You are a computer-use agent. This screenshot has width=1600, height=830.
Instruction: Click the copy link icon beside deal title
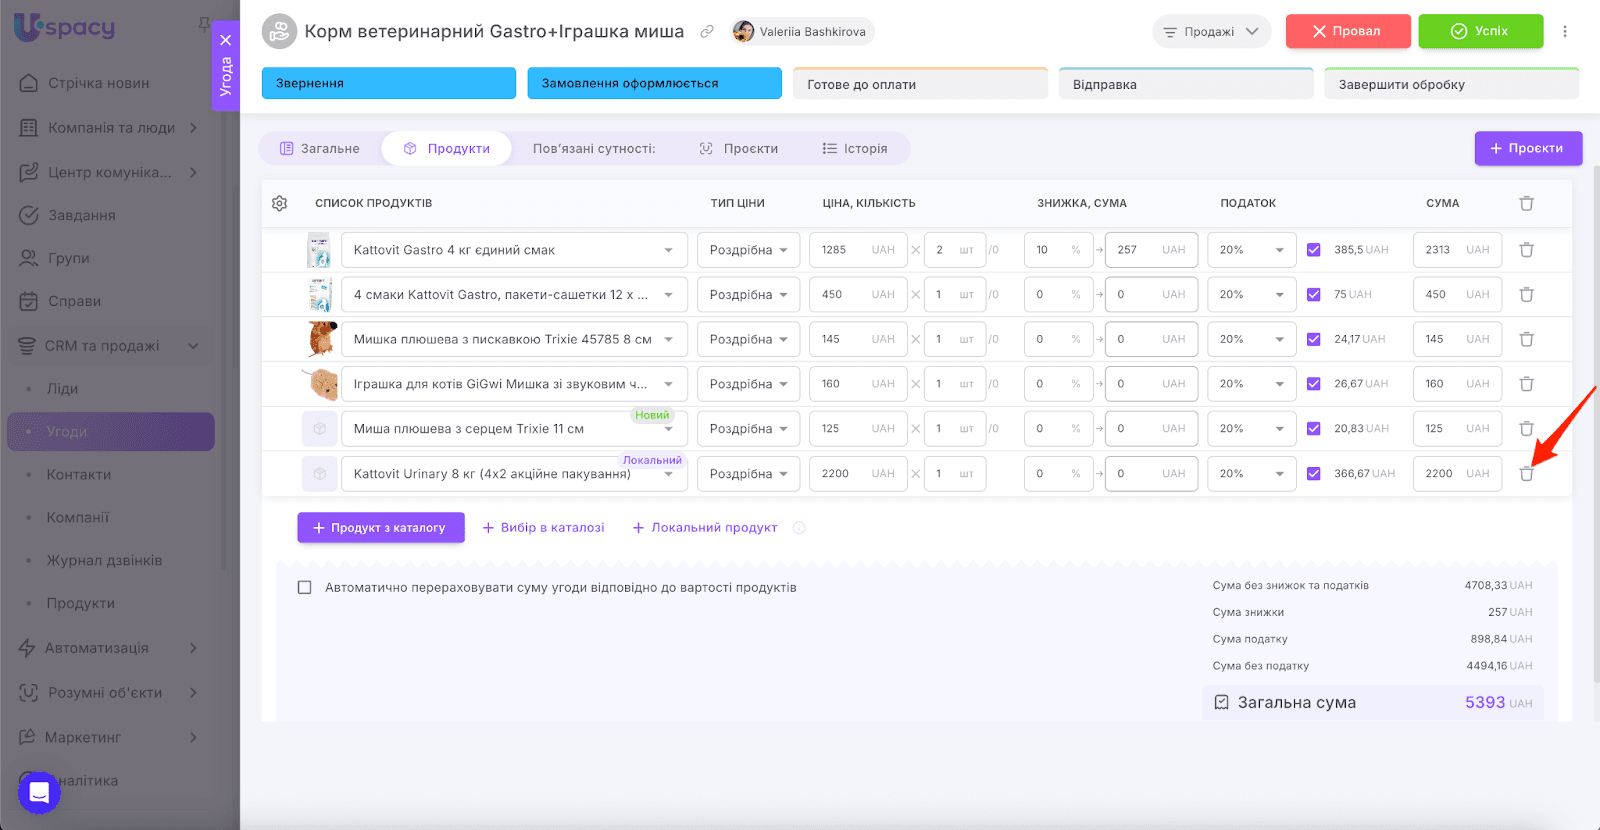coord(707,32)
